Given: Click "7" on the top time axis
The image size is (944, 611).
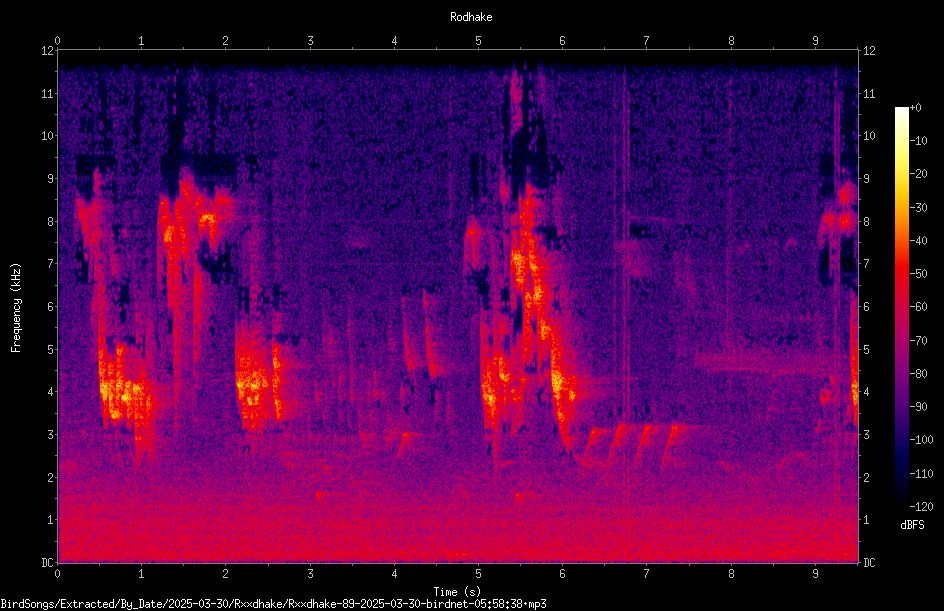Looking at the screenshot, I should click(647, 41).
